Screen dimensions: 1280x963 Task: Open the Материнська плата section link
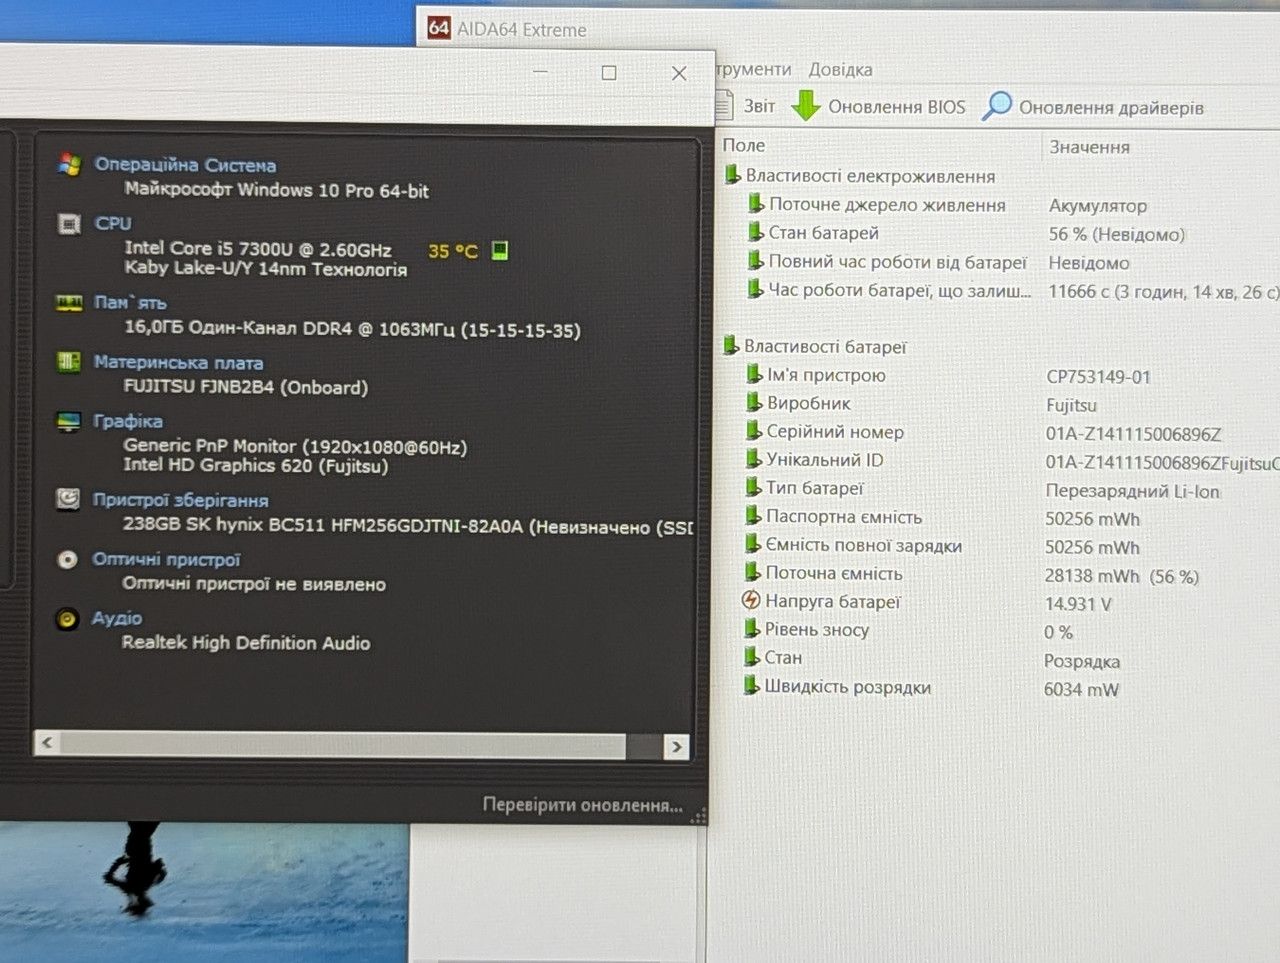coord(178,362)
